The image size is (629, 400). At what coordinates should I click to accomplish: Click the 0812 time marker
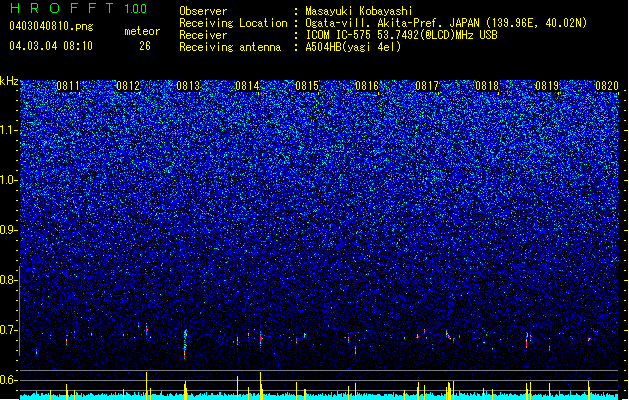[x=128, y=86]
